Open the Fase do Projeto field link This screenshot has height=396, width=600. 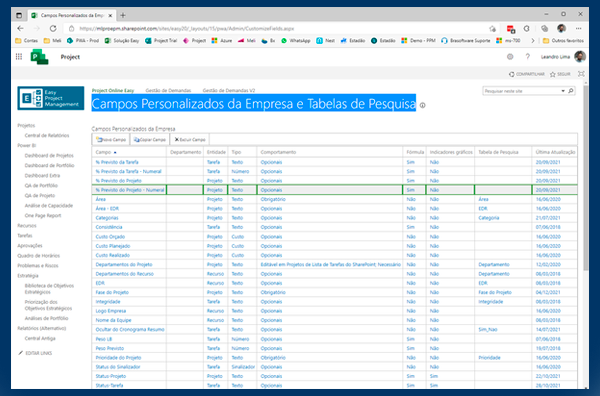click(112, 292)
